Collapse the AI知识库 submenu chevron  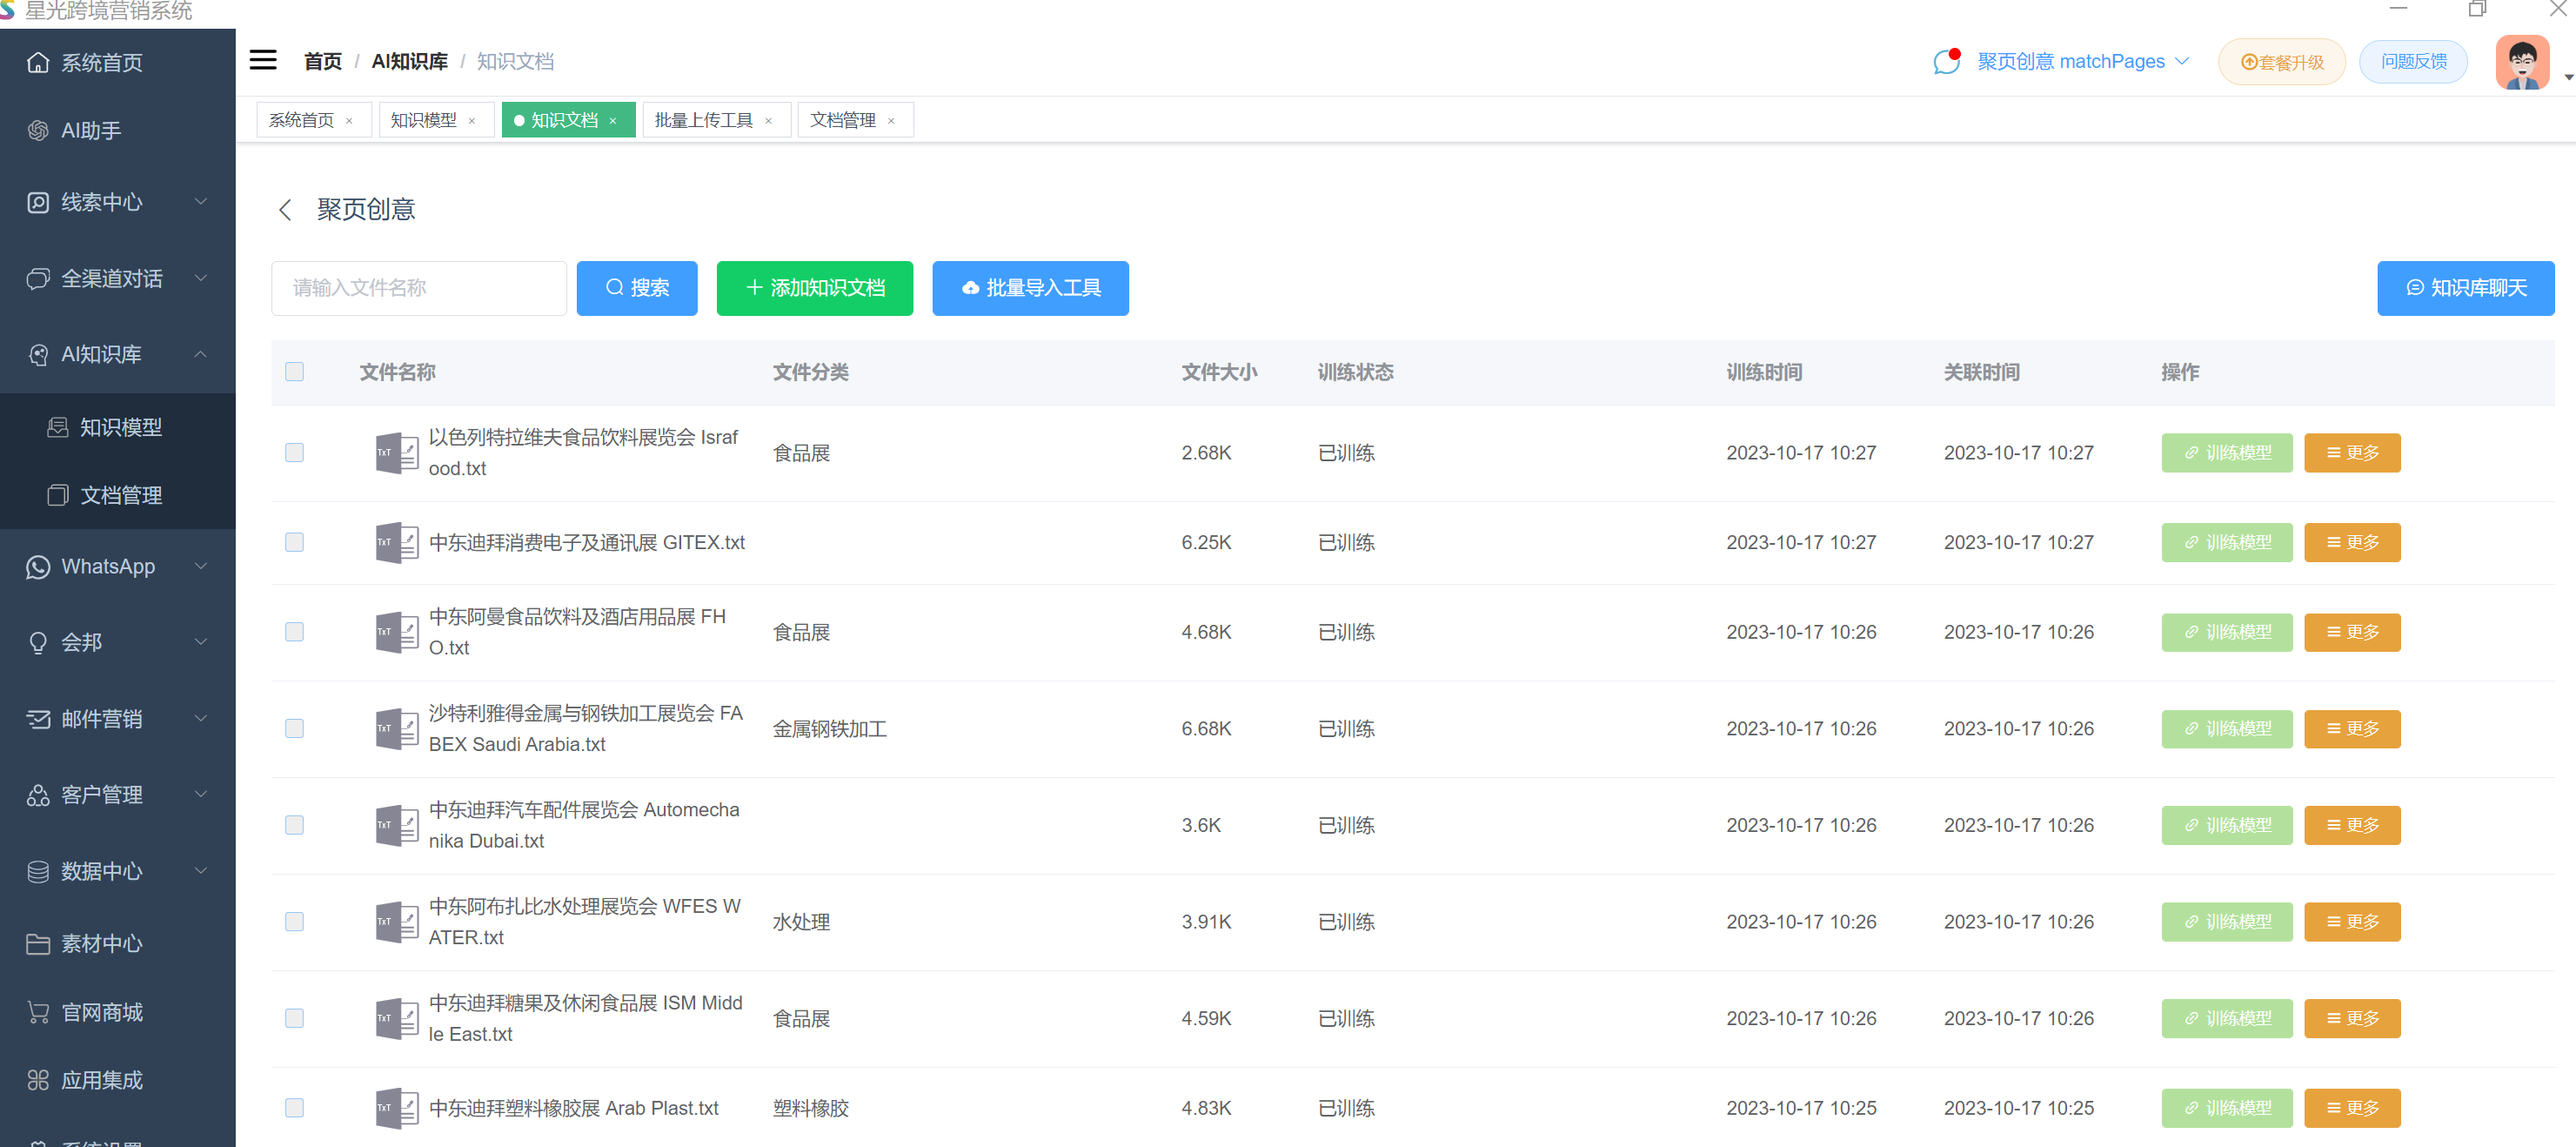tap(201, 354)
